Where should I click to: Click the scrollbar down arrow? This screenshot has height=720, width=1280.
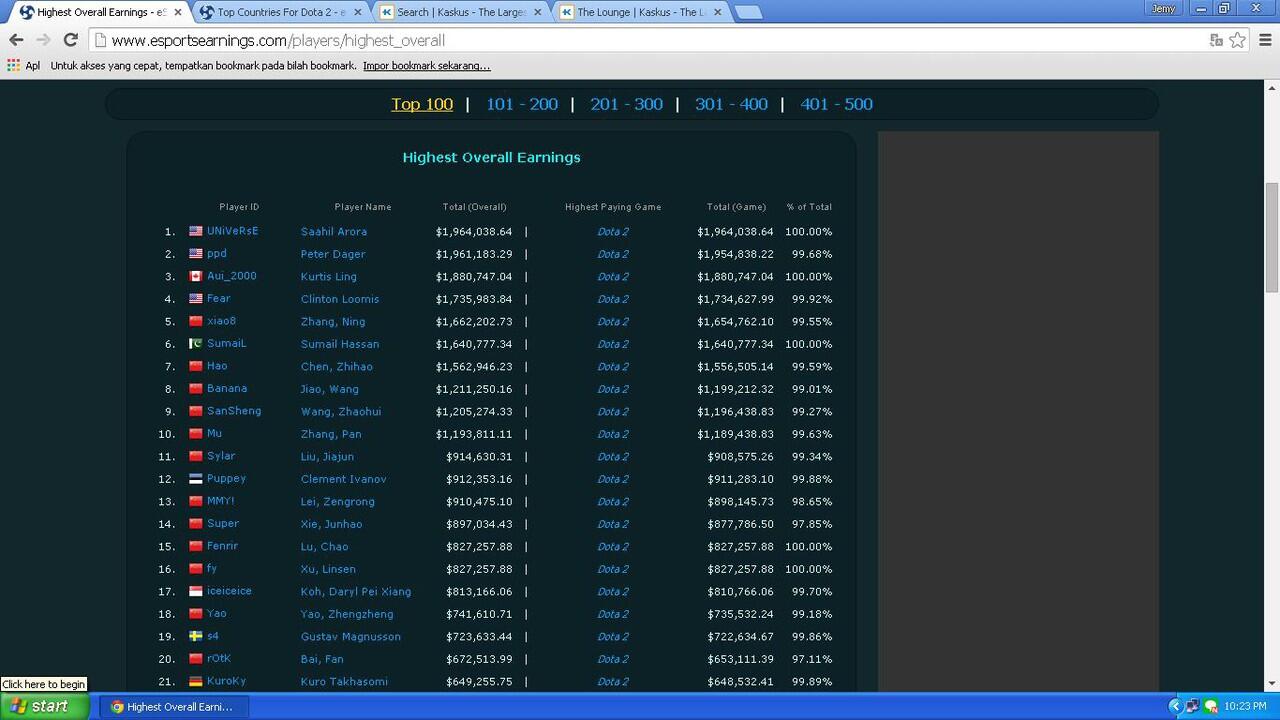pos(1272,684)
